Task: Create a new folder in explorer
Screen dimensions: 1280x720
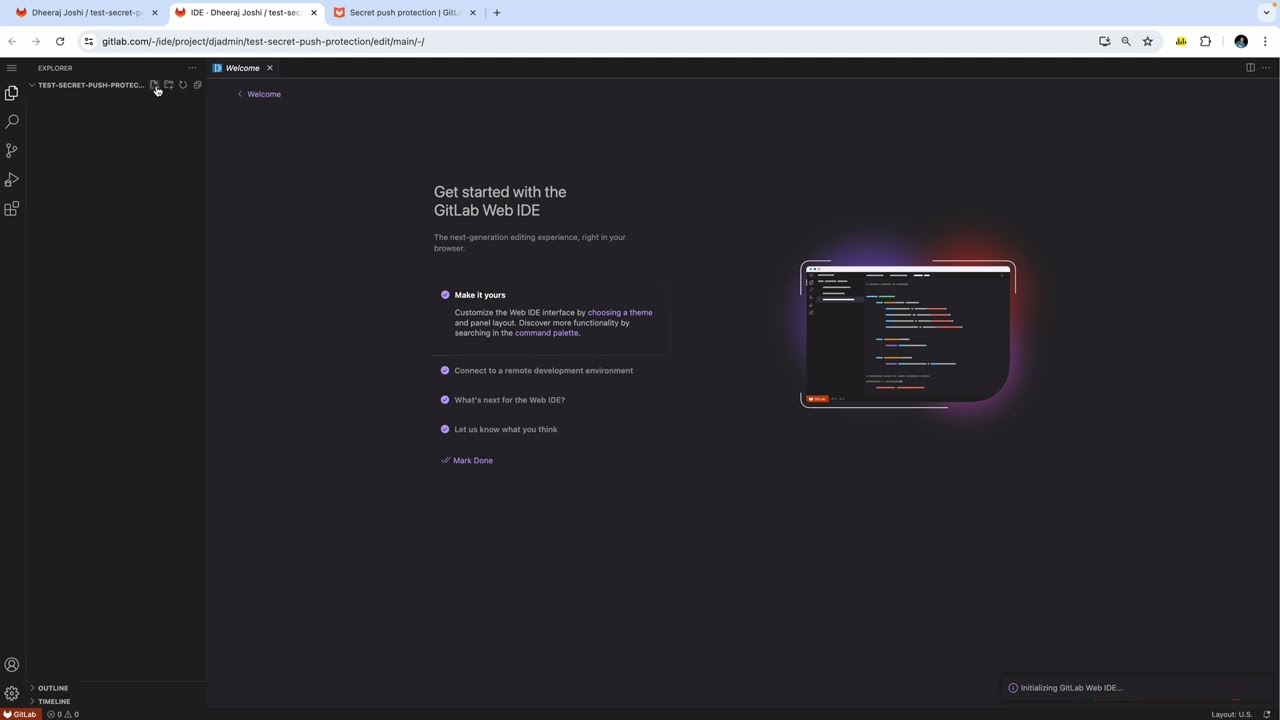Action: pos(168,85)
